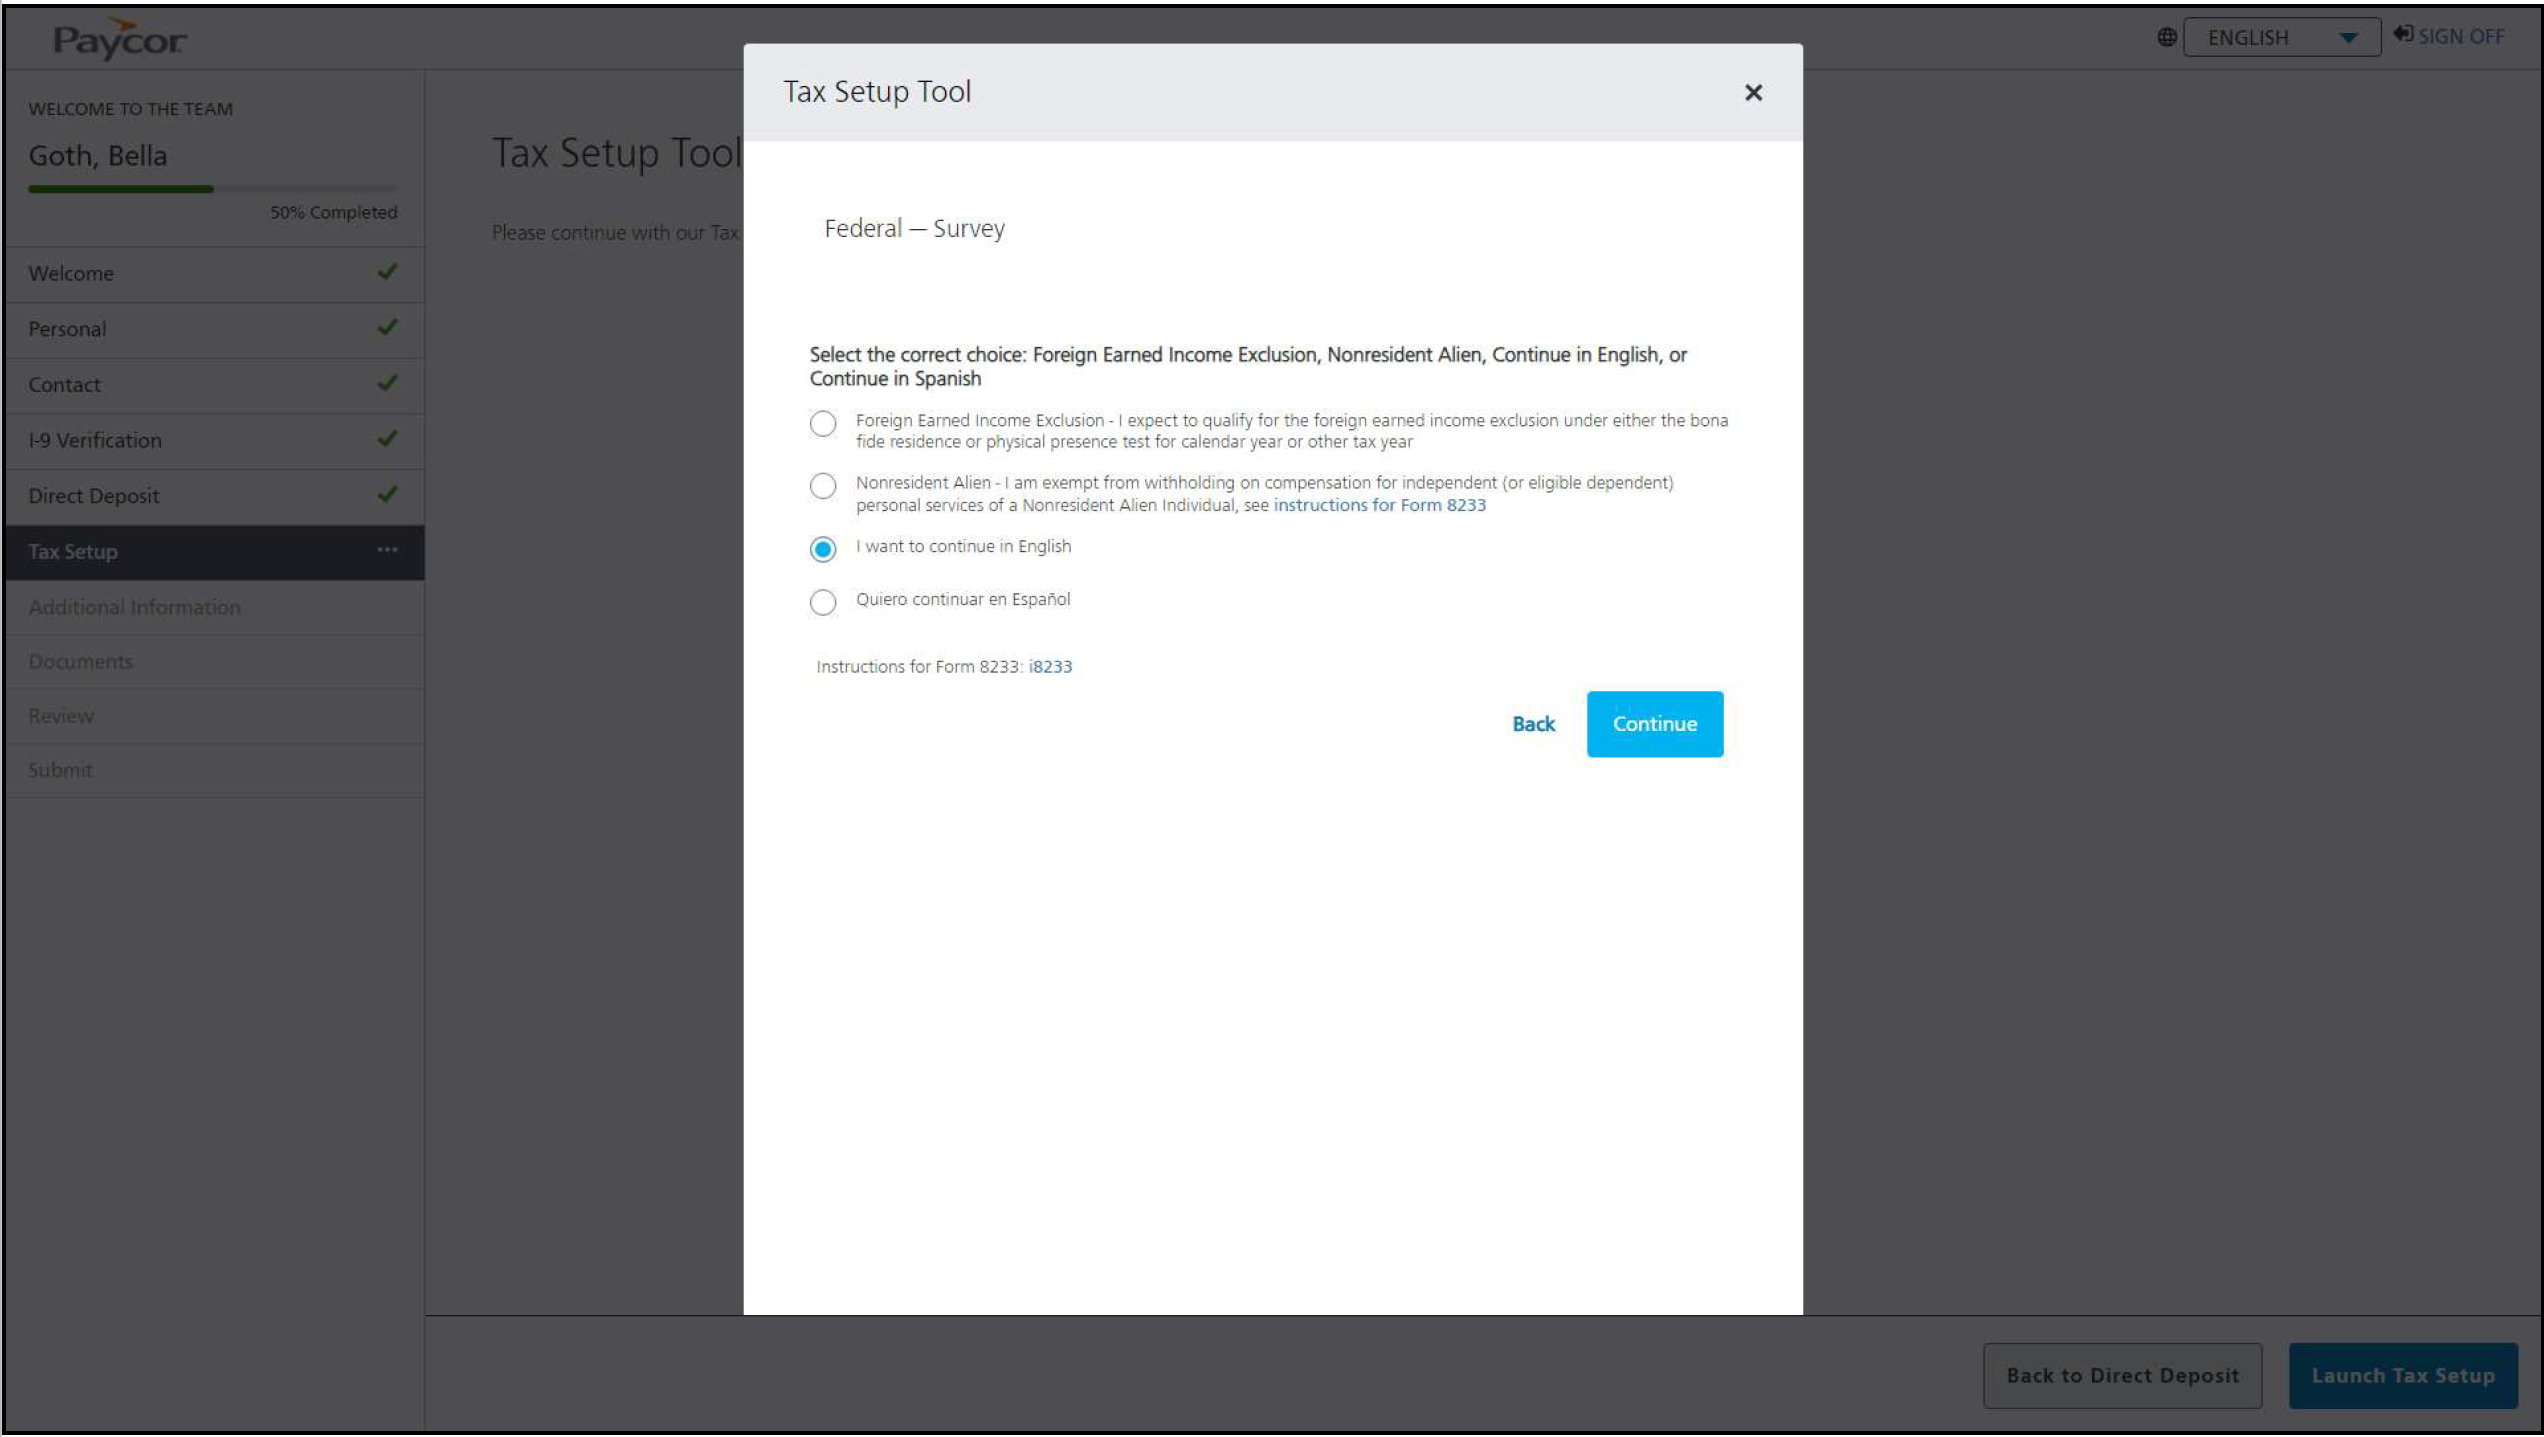Select I want to continue in English
Image resolution: width=2544 pixels, height=1437 pixels.
tap(823, 549)
